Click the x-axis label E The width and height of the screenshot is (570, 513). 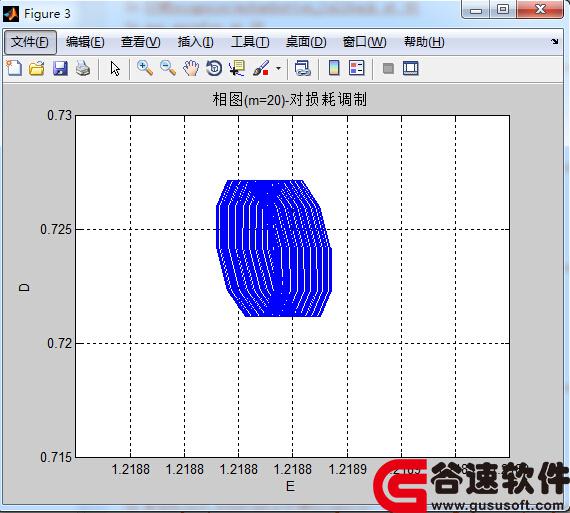pyautogui.click(x=290, y=486)
